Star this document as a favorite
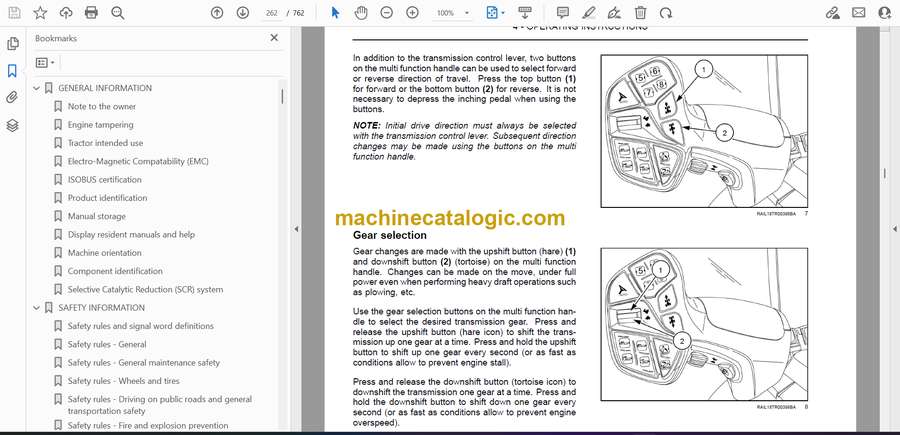 coord(40,13)
